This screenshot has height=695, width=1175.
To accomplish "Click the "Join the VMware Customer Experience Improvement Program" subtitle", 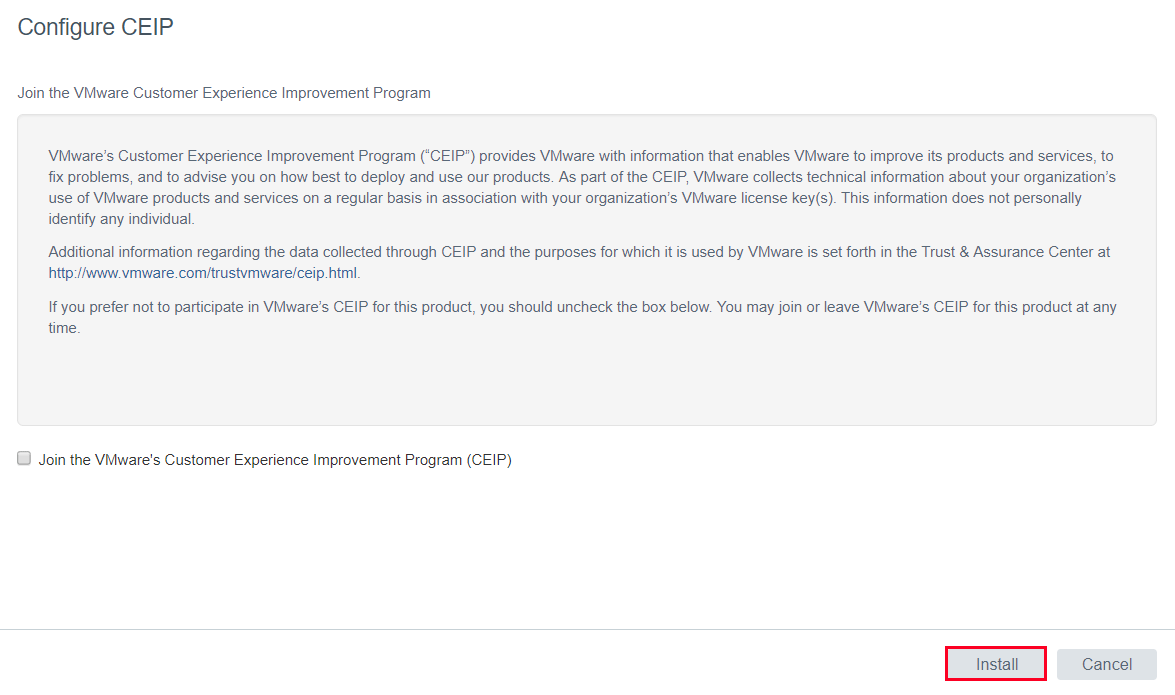I will coord(224,93).
